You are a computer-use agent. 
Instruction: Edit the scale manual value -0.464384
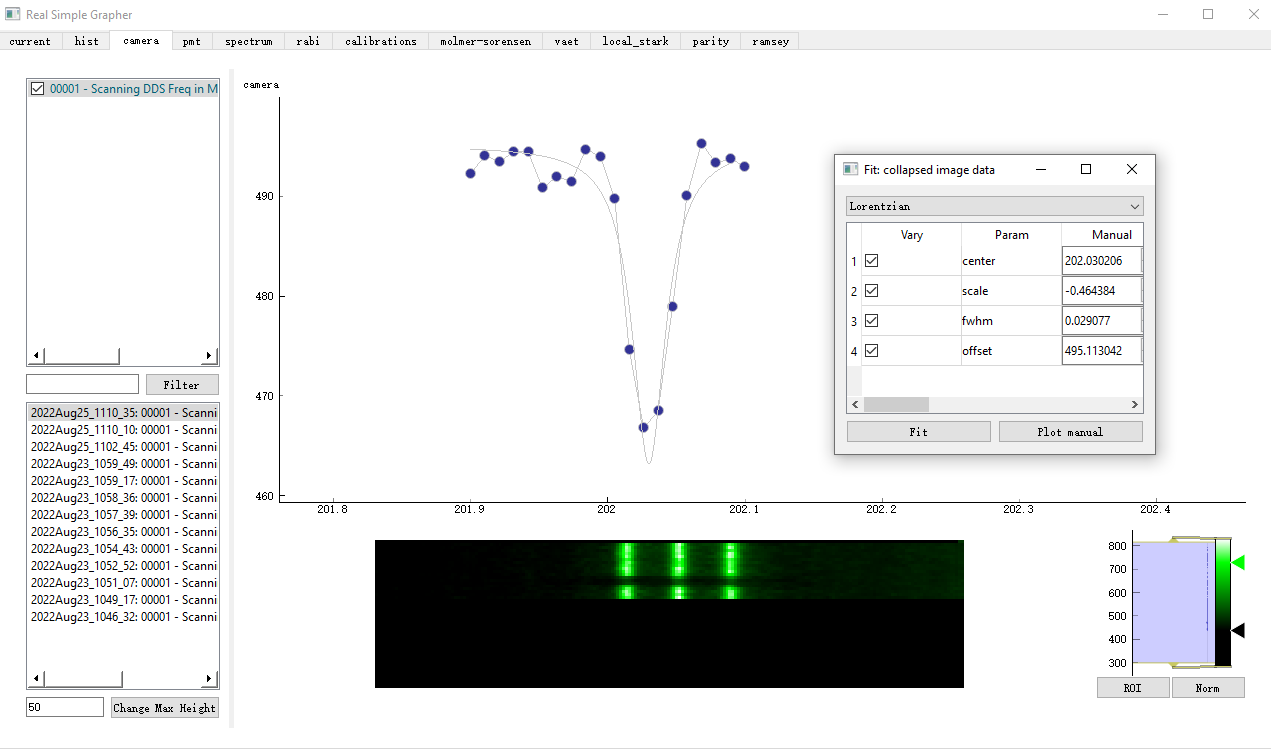coord(1101,291)
